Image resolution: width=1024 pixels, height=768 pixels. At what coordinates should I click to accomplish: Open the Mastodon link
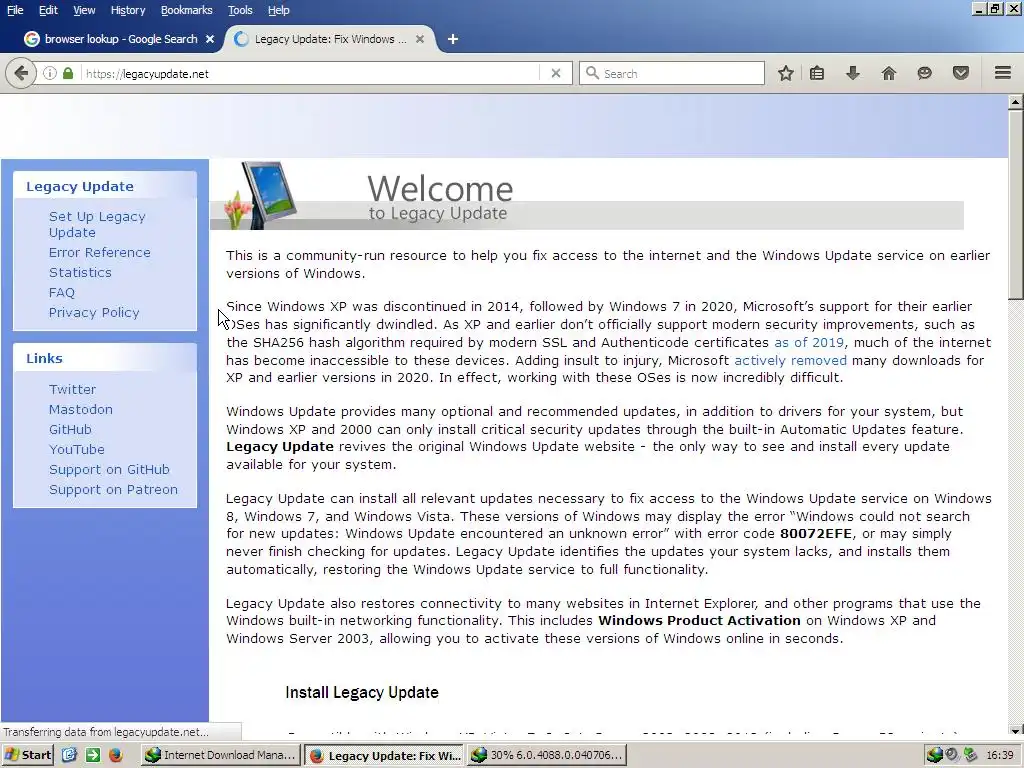(80, 409)
